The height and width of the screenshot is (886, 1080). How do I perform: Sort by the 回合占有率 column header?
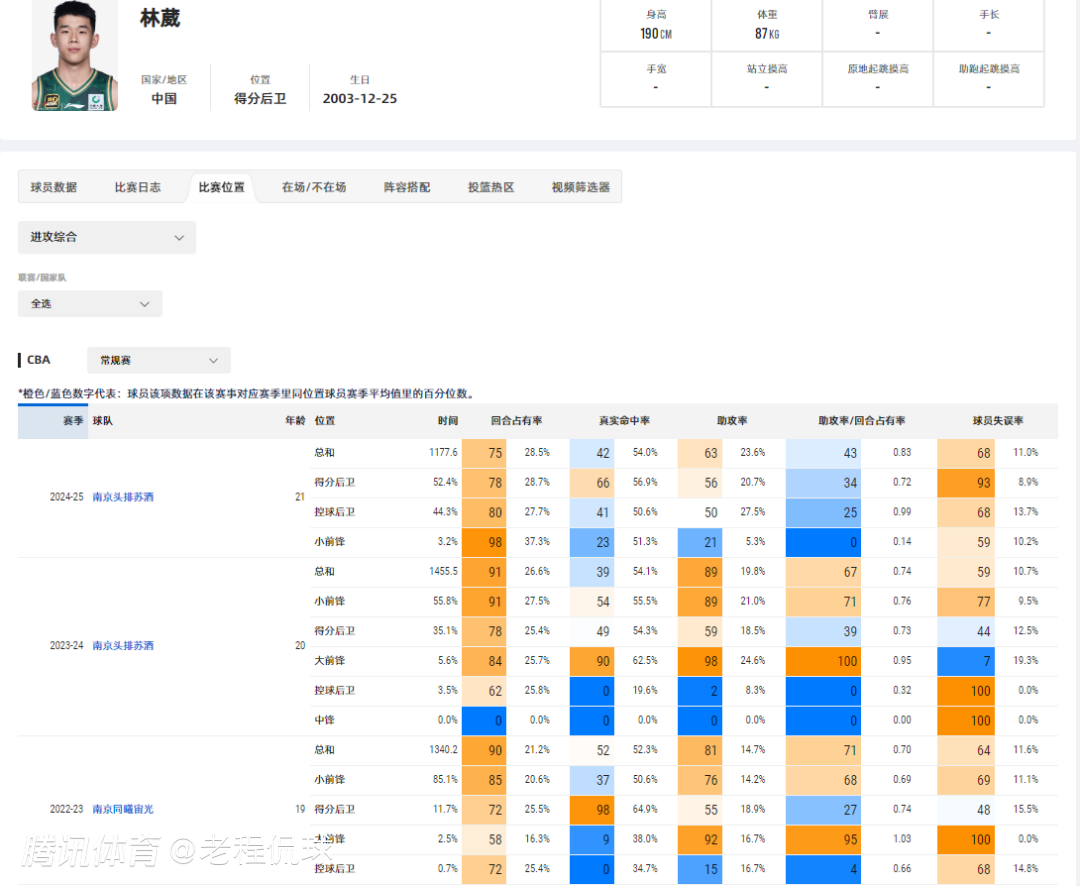pos(516,421)
